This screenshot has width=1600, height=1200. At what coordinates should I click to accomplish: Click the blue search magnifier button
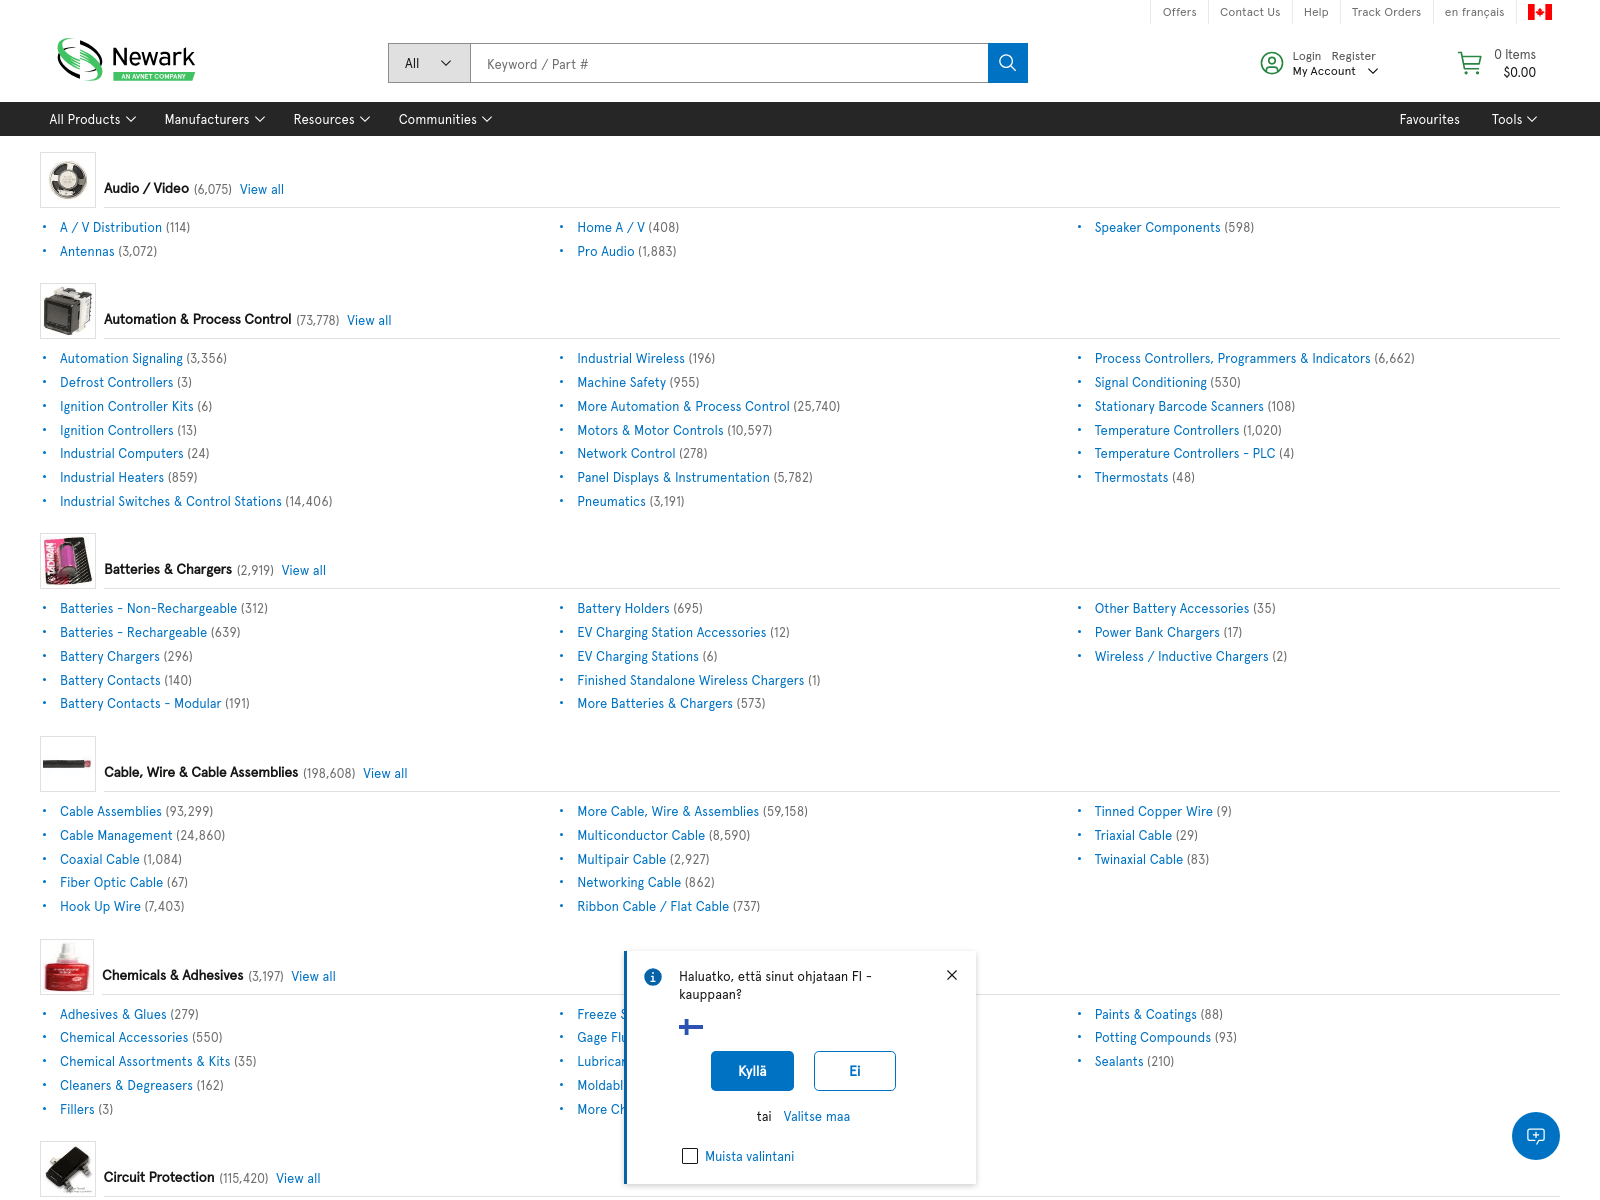pyautogui.click(x=1008, y=63)
